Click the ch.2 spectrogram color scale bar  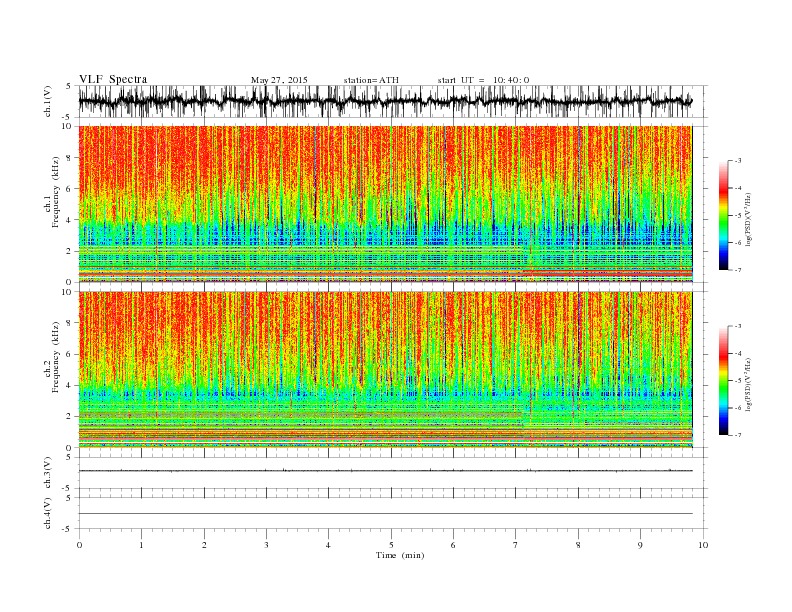[x=724, y=381]
